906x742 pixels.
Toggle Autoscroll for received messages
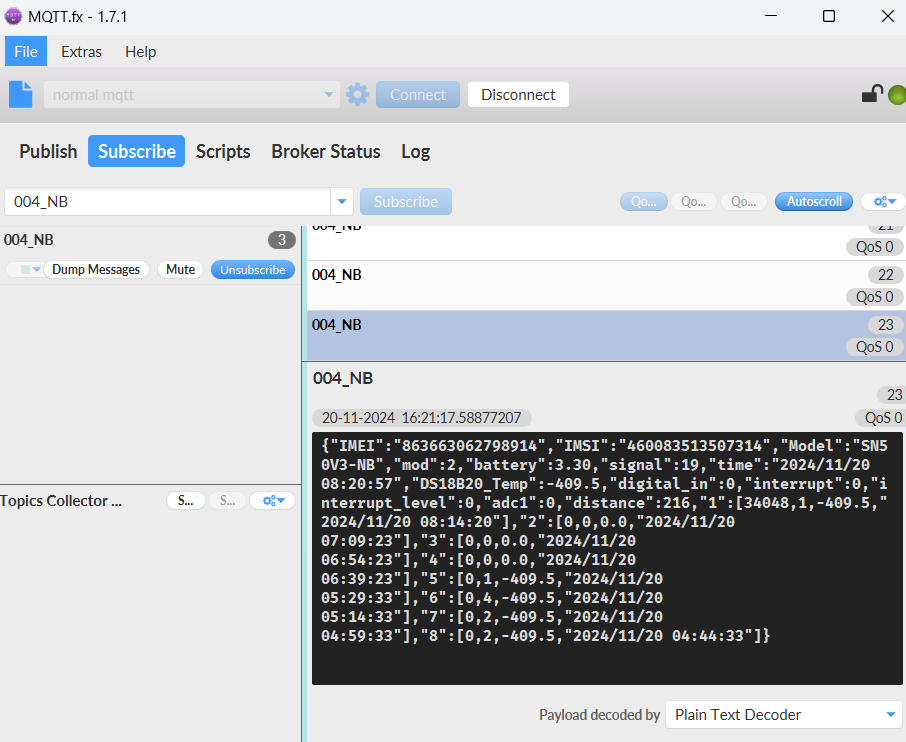point(814,202)
